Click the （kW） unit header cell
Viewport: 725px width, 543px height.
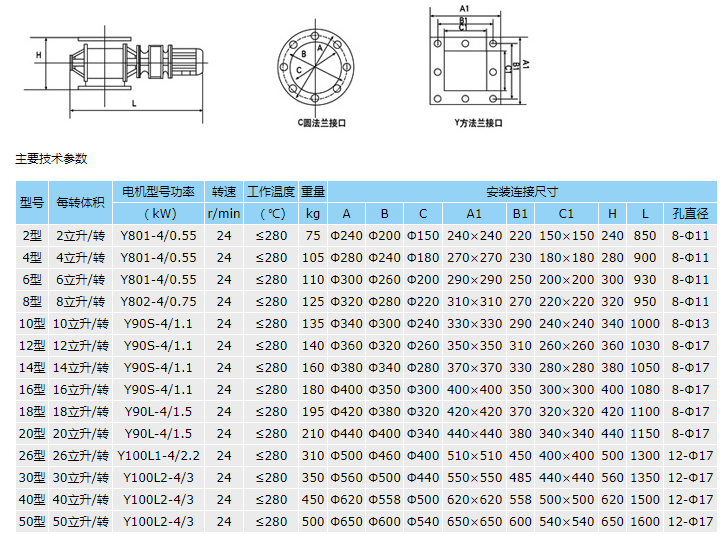tap(158, 214)
